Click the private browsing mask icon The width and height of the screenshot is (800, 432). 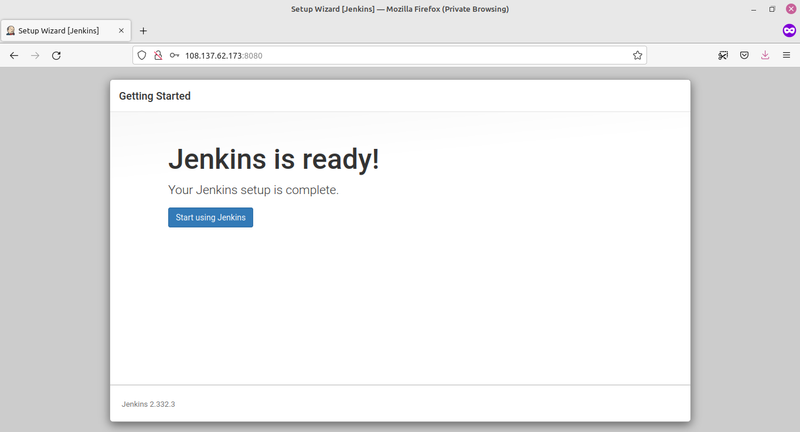pos(789,31)
